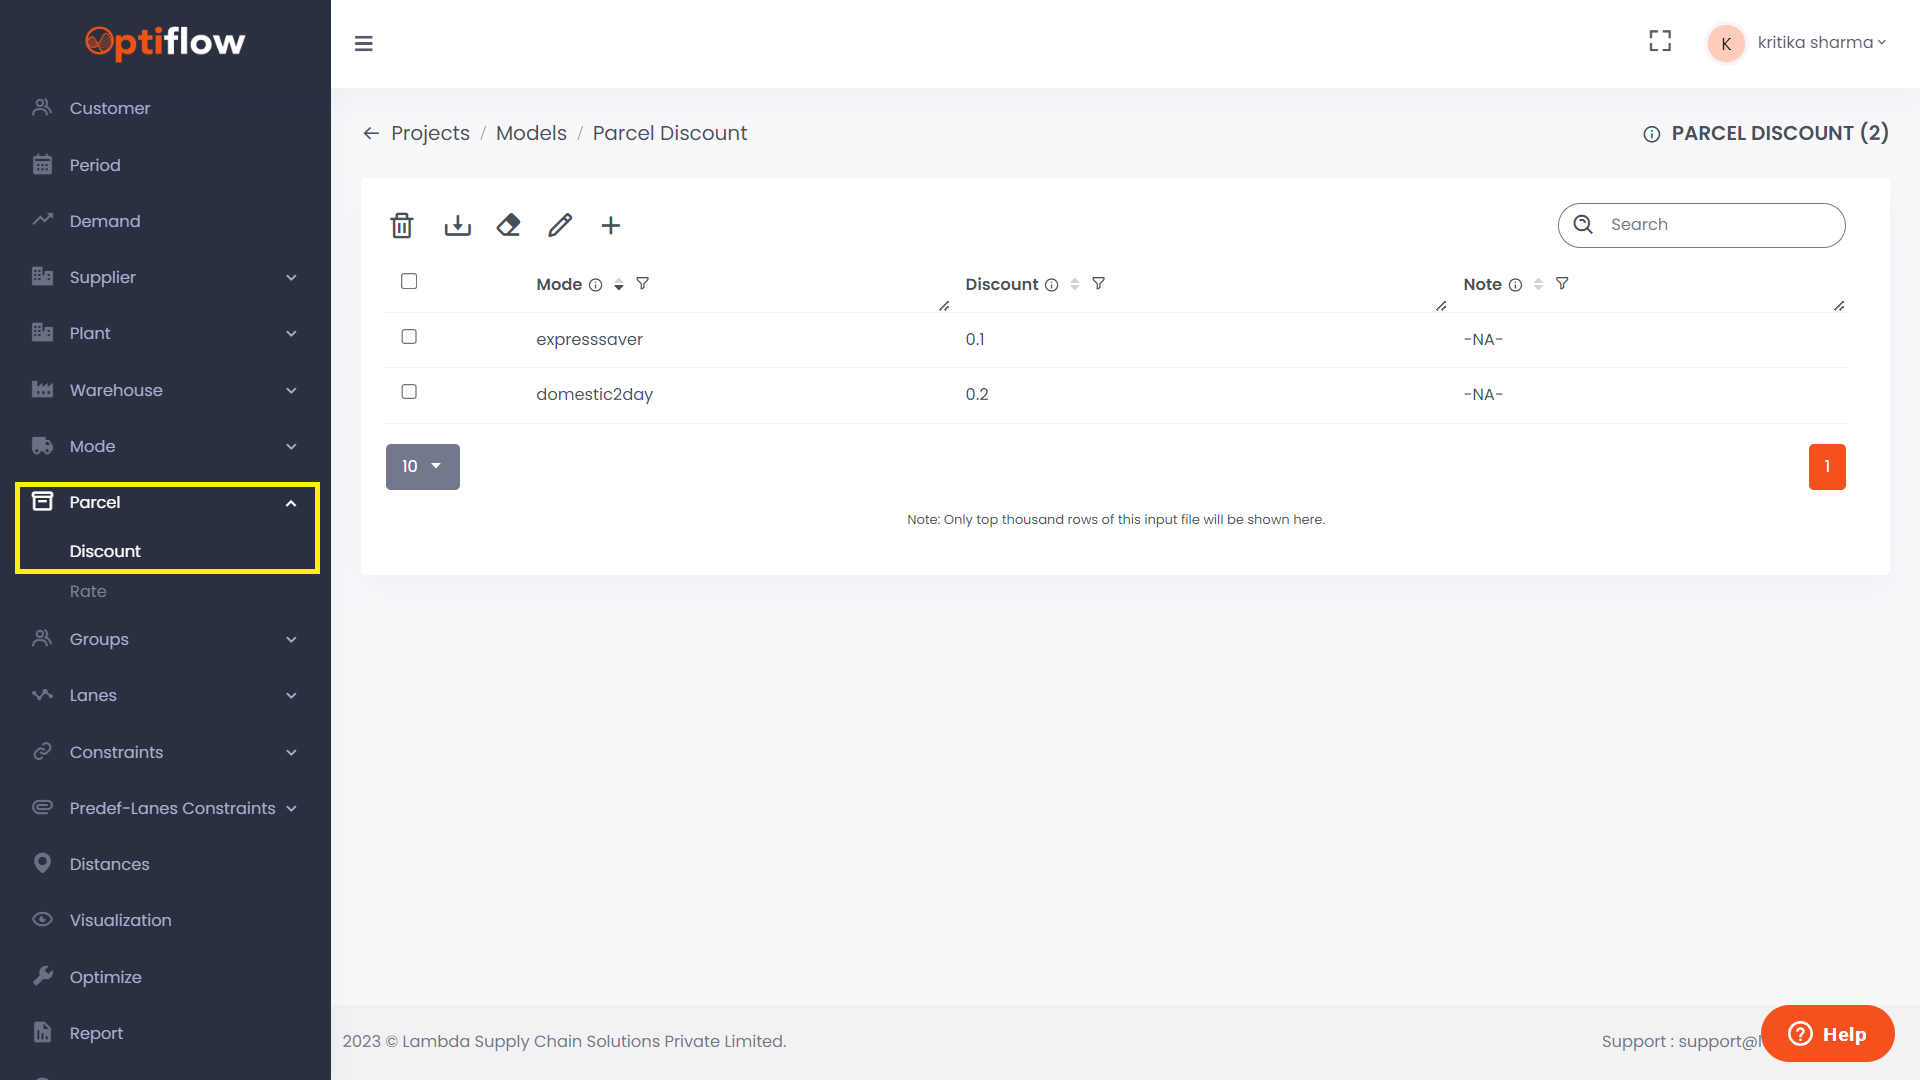Image resolution: width=1920 pixels, height=1080 pixels.
Task: Select the checkbox for the domestic2day row
Action: pos(409,391)
